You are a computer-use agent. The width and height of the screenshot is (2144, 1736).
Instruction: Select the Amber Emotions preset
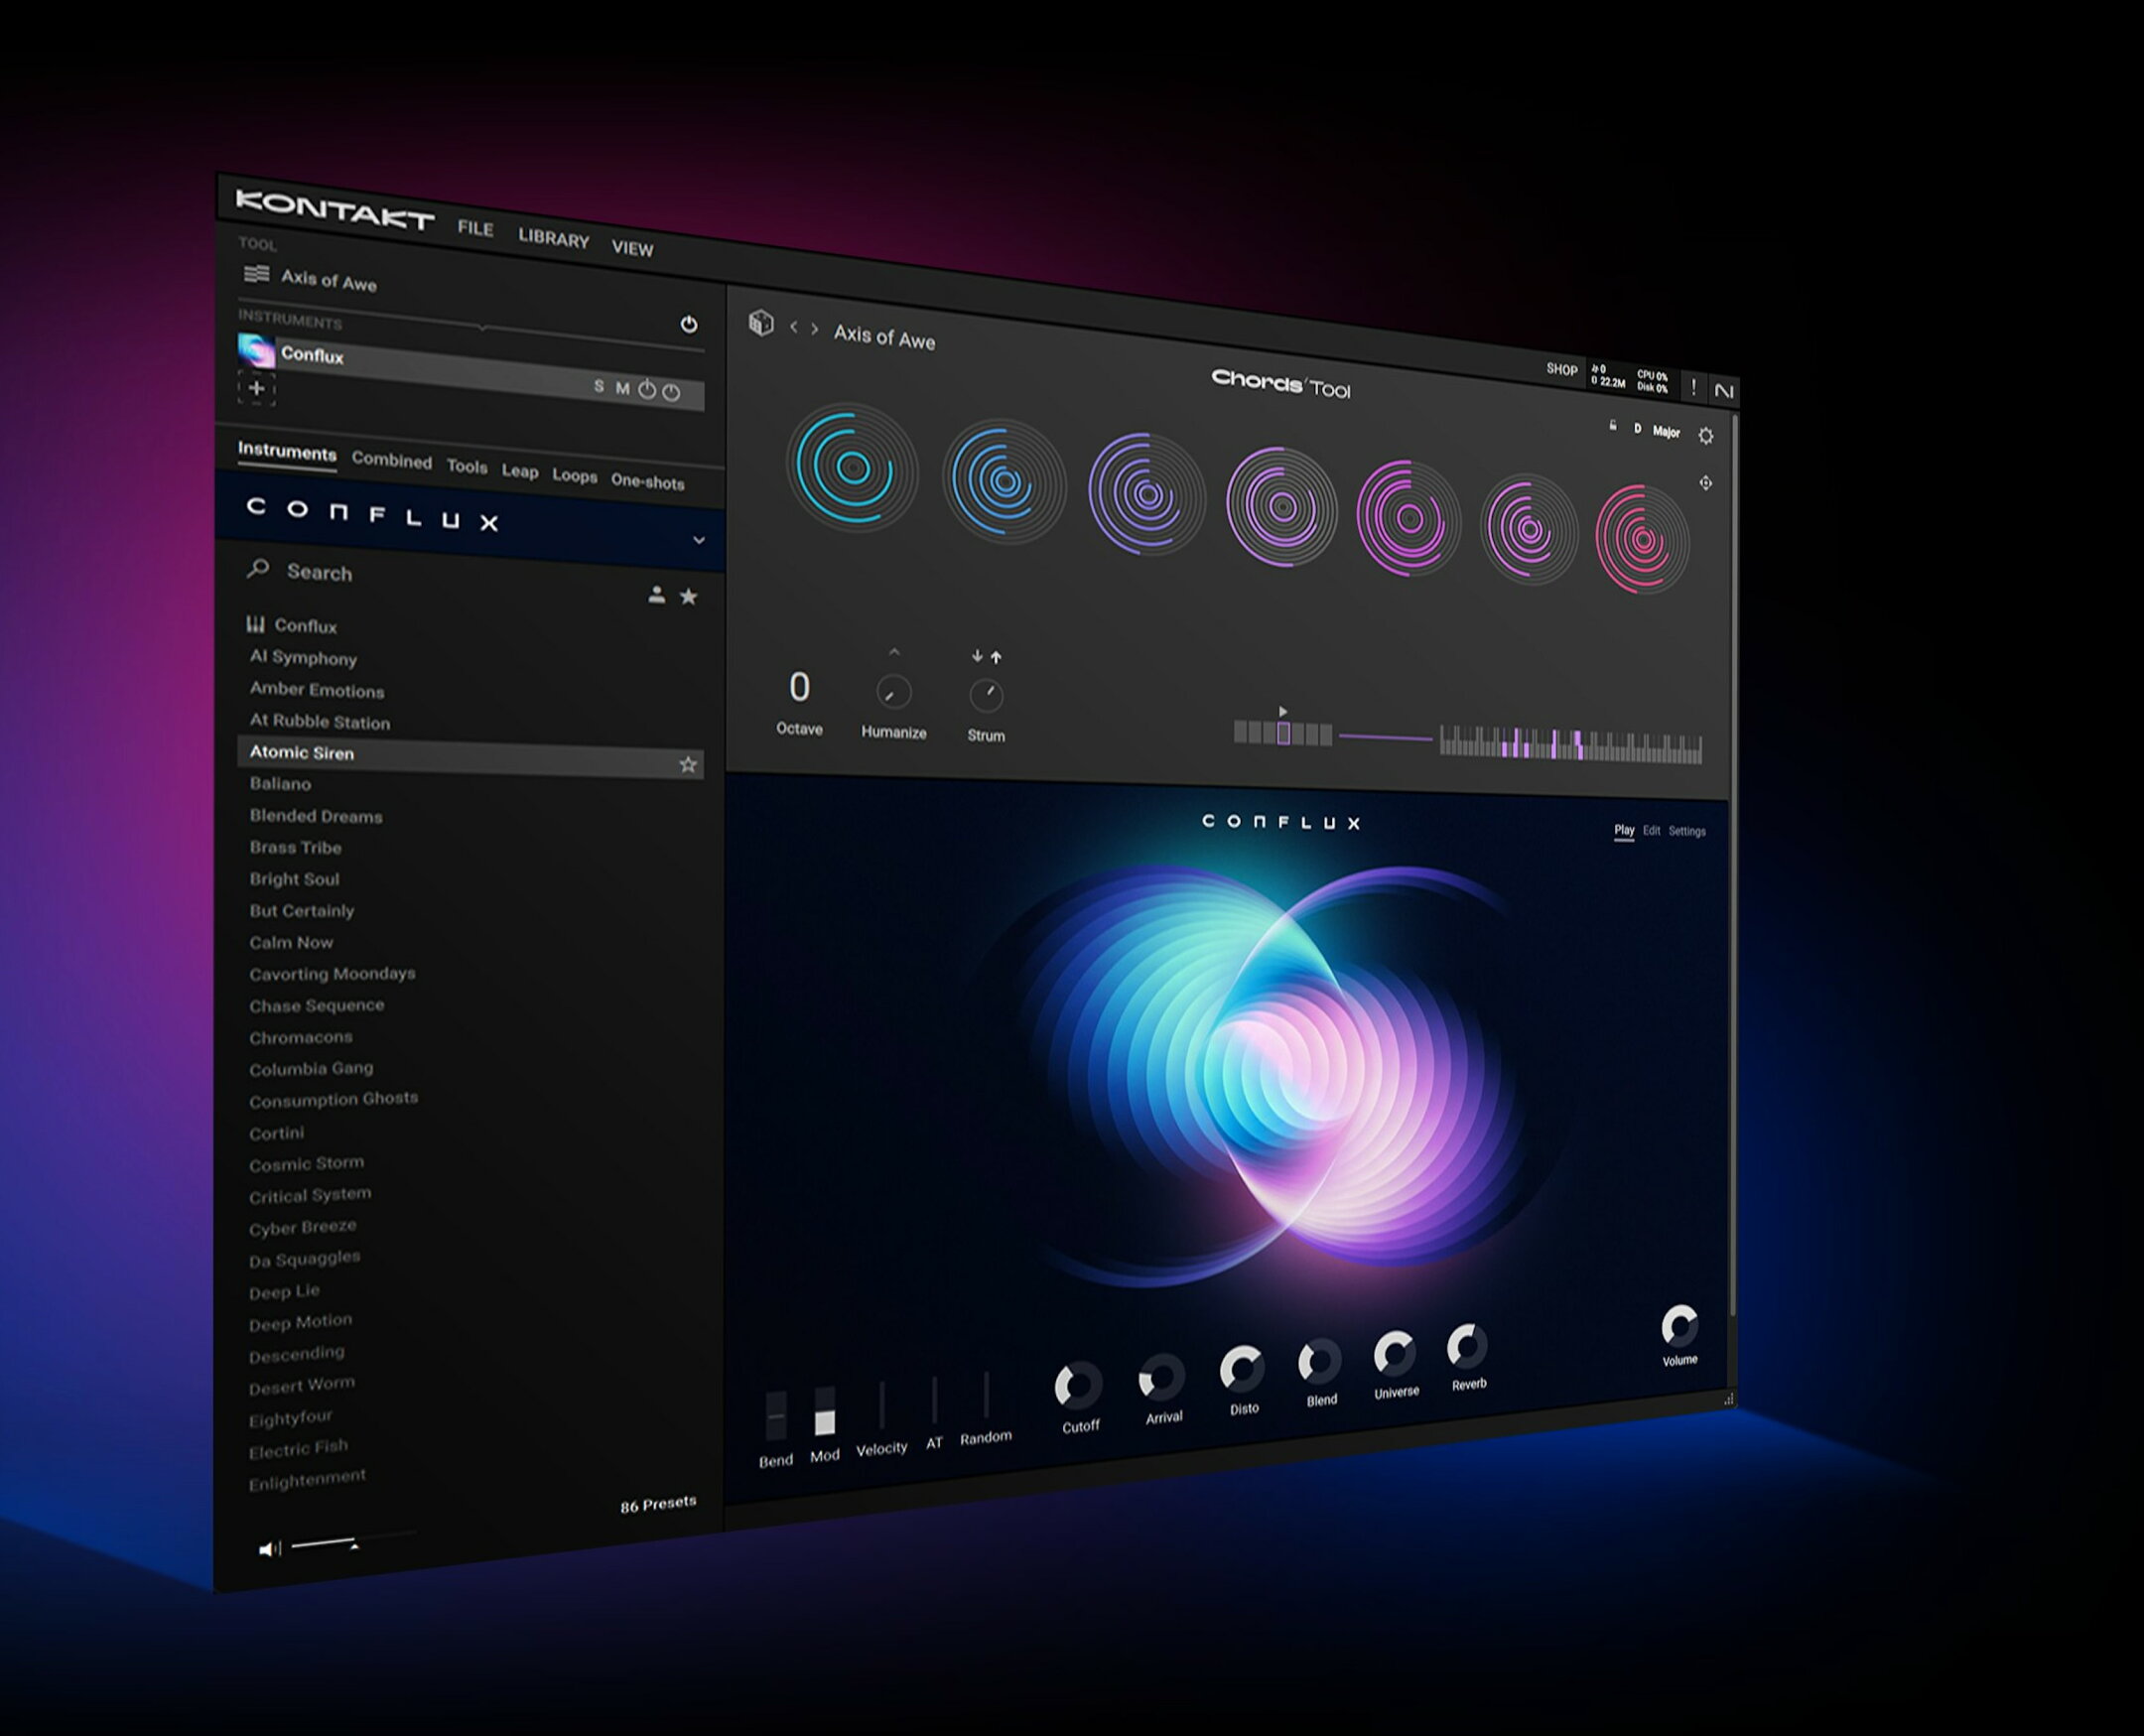[317, 689]
